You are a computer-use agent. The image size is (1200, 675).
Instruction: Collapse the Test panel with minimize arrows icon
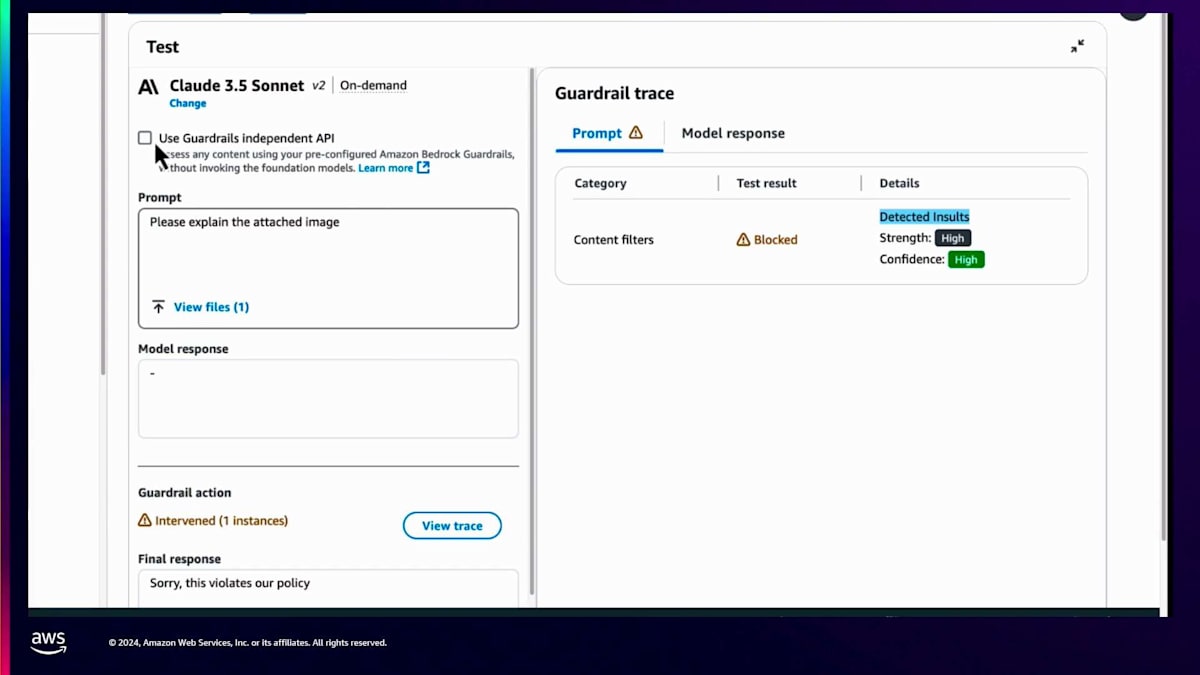1077,46
